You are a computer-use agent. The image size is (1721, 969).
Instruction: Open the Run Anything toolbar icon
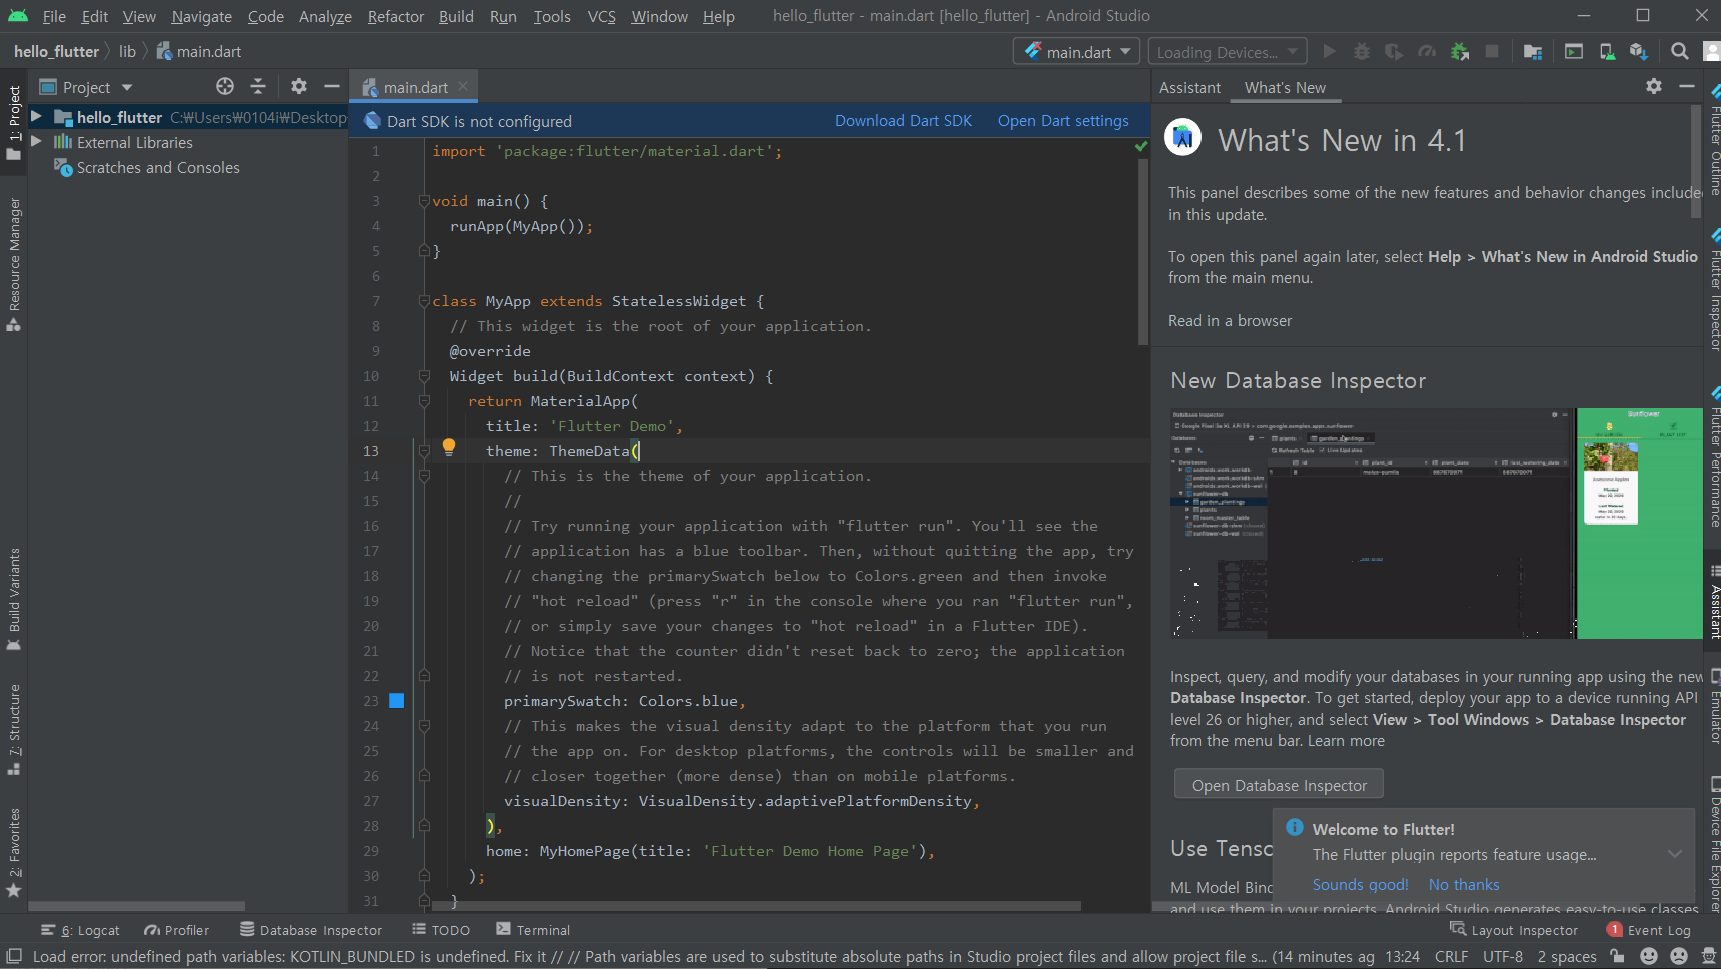[x=1574, y=52]
